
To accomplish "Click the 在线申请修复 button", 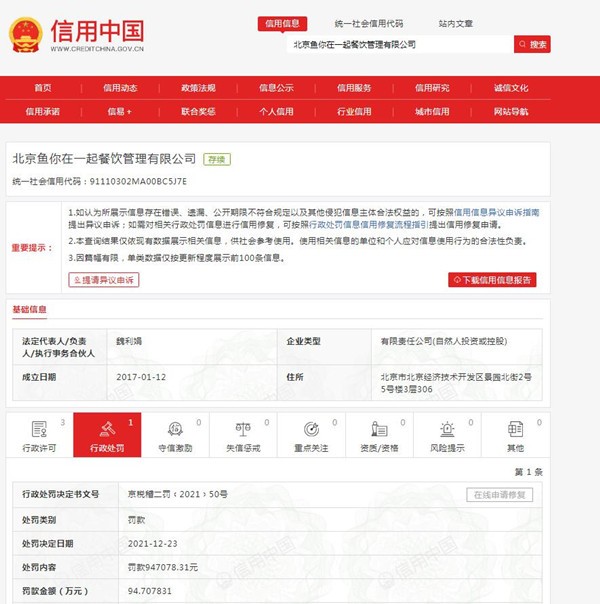I will coord(499,495).
